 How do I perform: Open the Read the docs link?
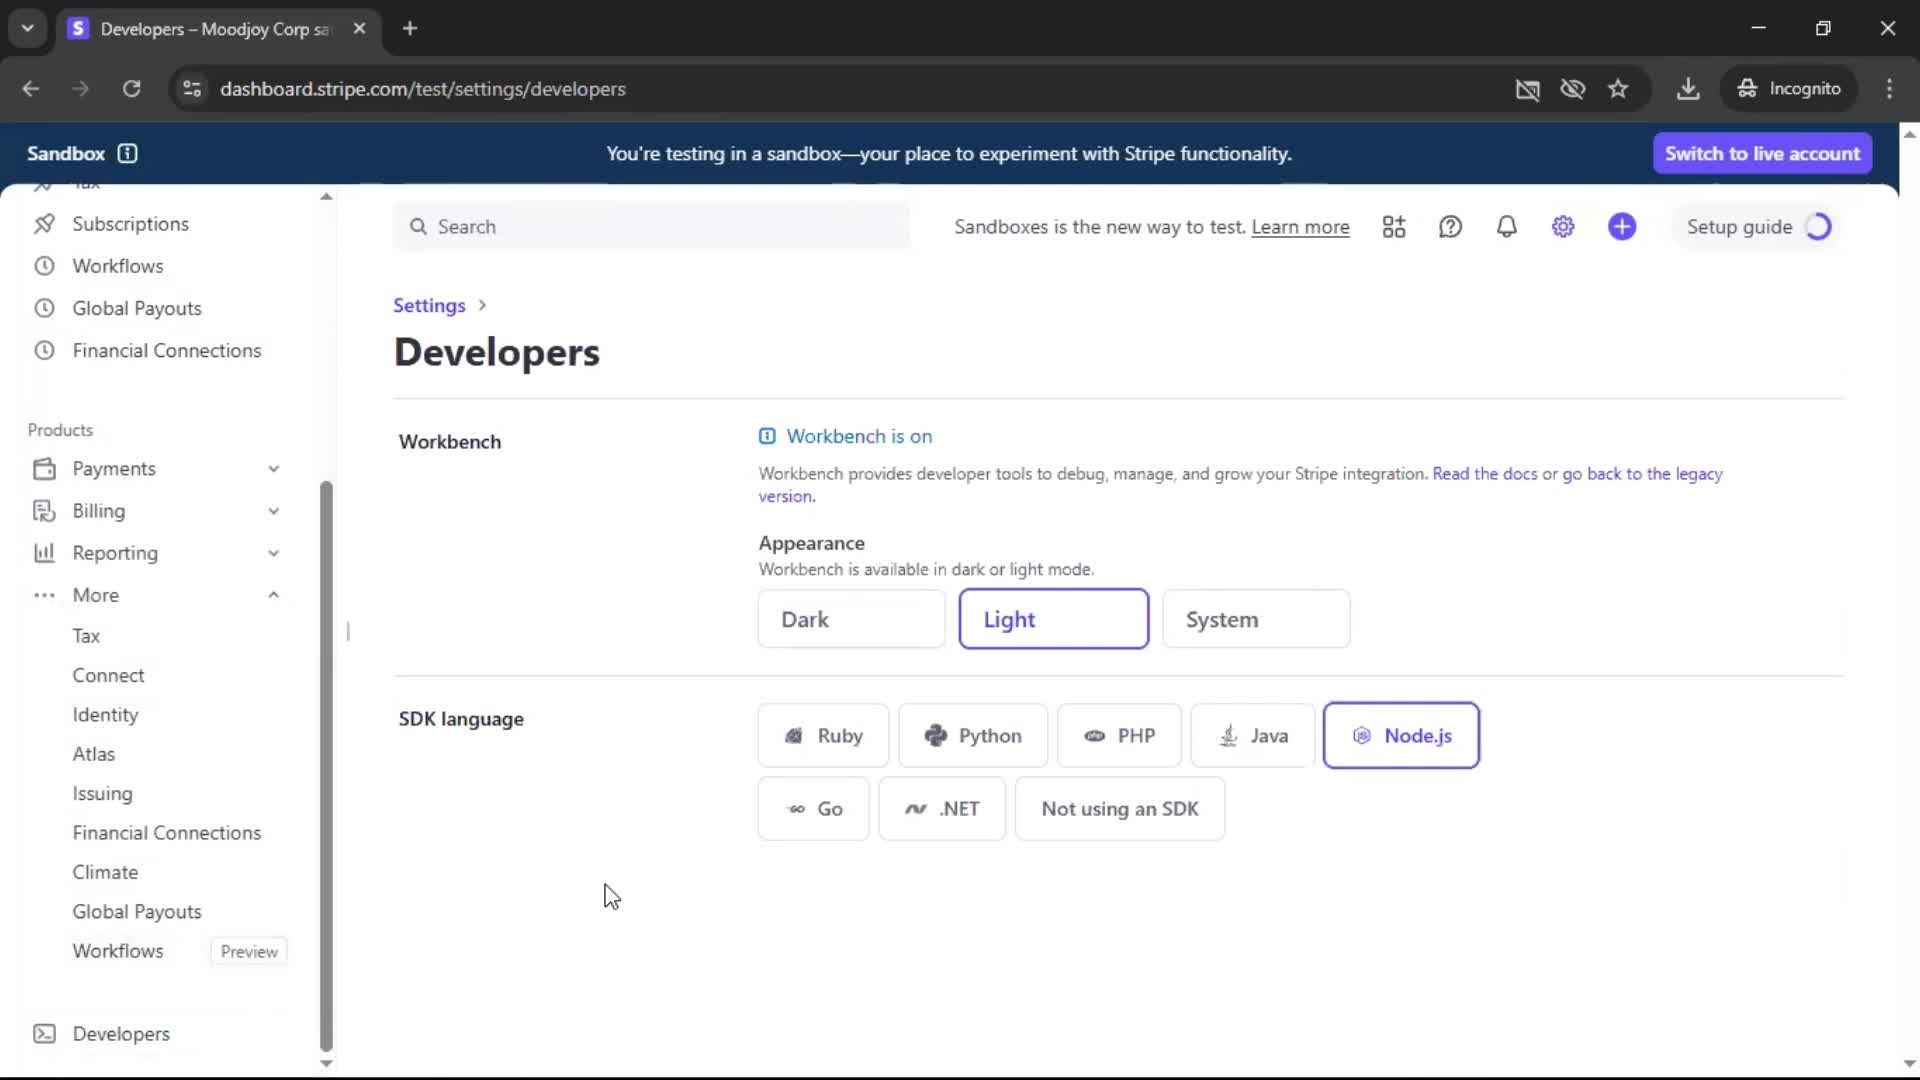click(x=1484, y=474)
